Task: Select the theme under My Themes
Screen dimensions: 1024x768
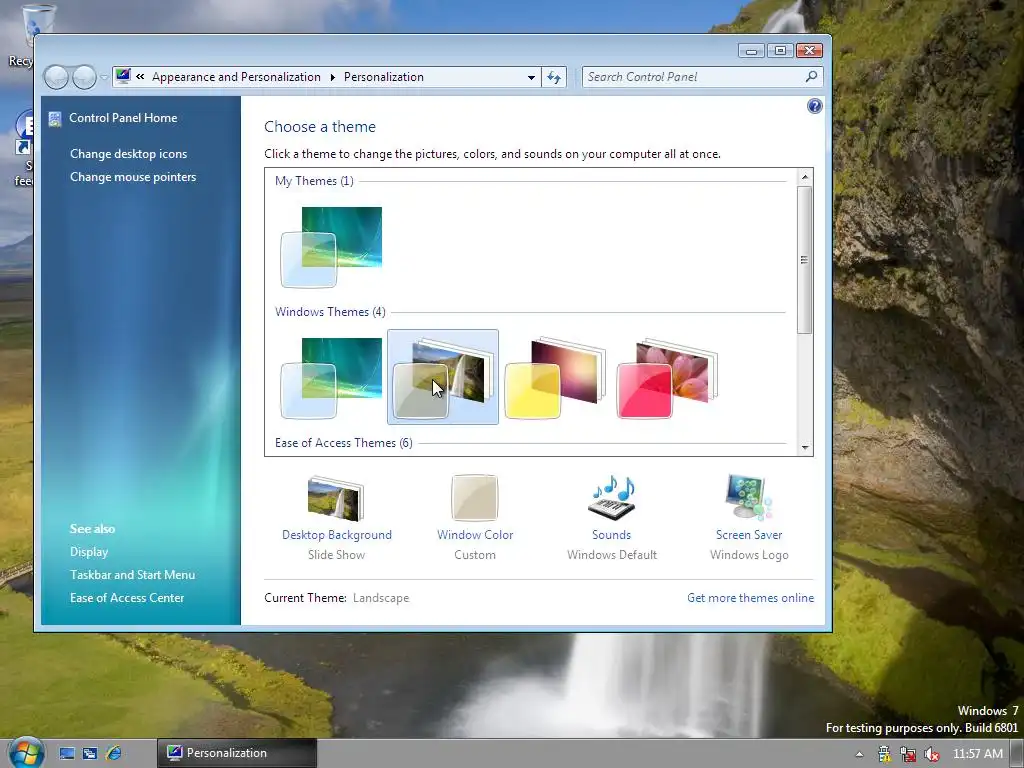Action: (x=331, y=247)
